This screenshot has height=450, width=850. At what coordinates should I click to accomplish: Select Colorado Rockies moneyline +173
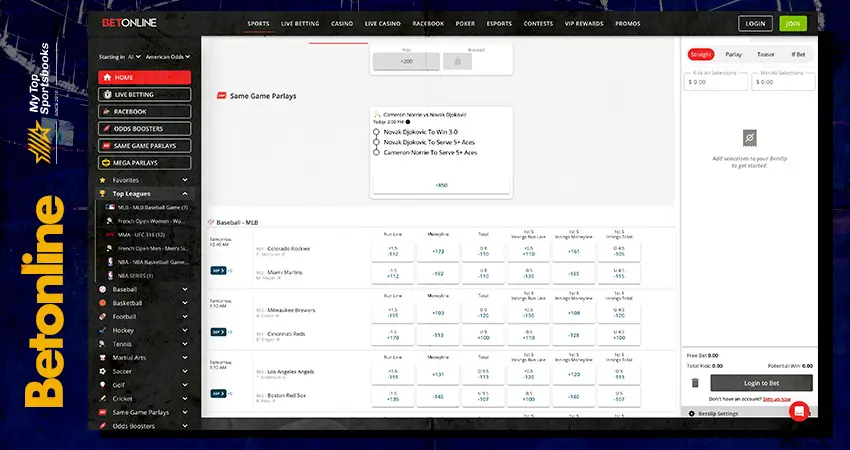pos(438,252)
